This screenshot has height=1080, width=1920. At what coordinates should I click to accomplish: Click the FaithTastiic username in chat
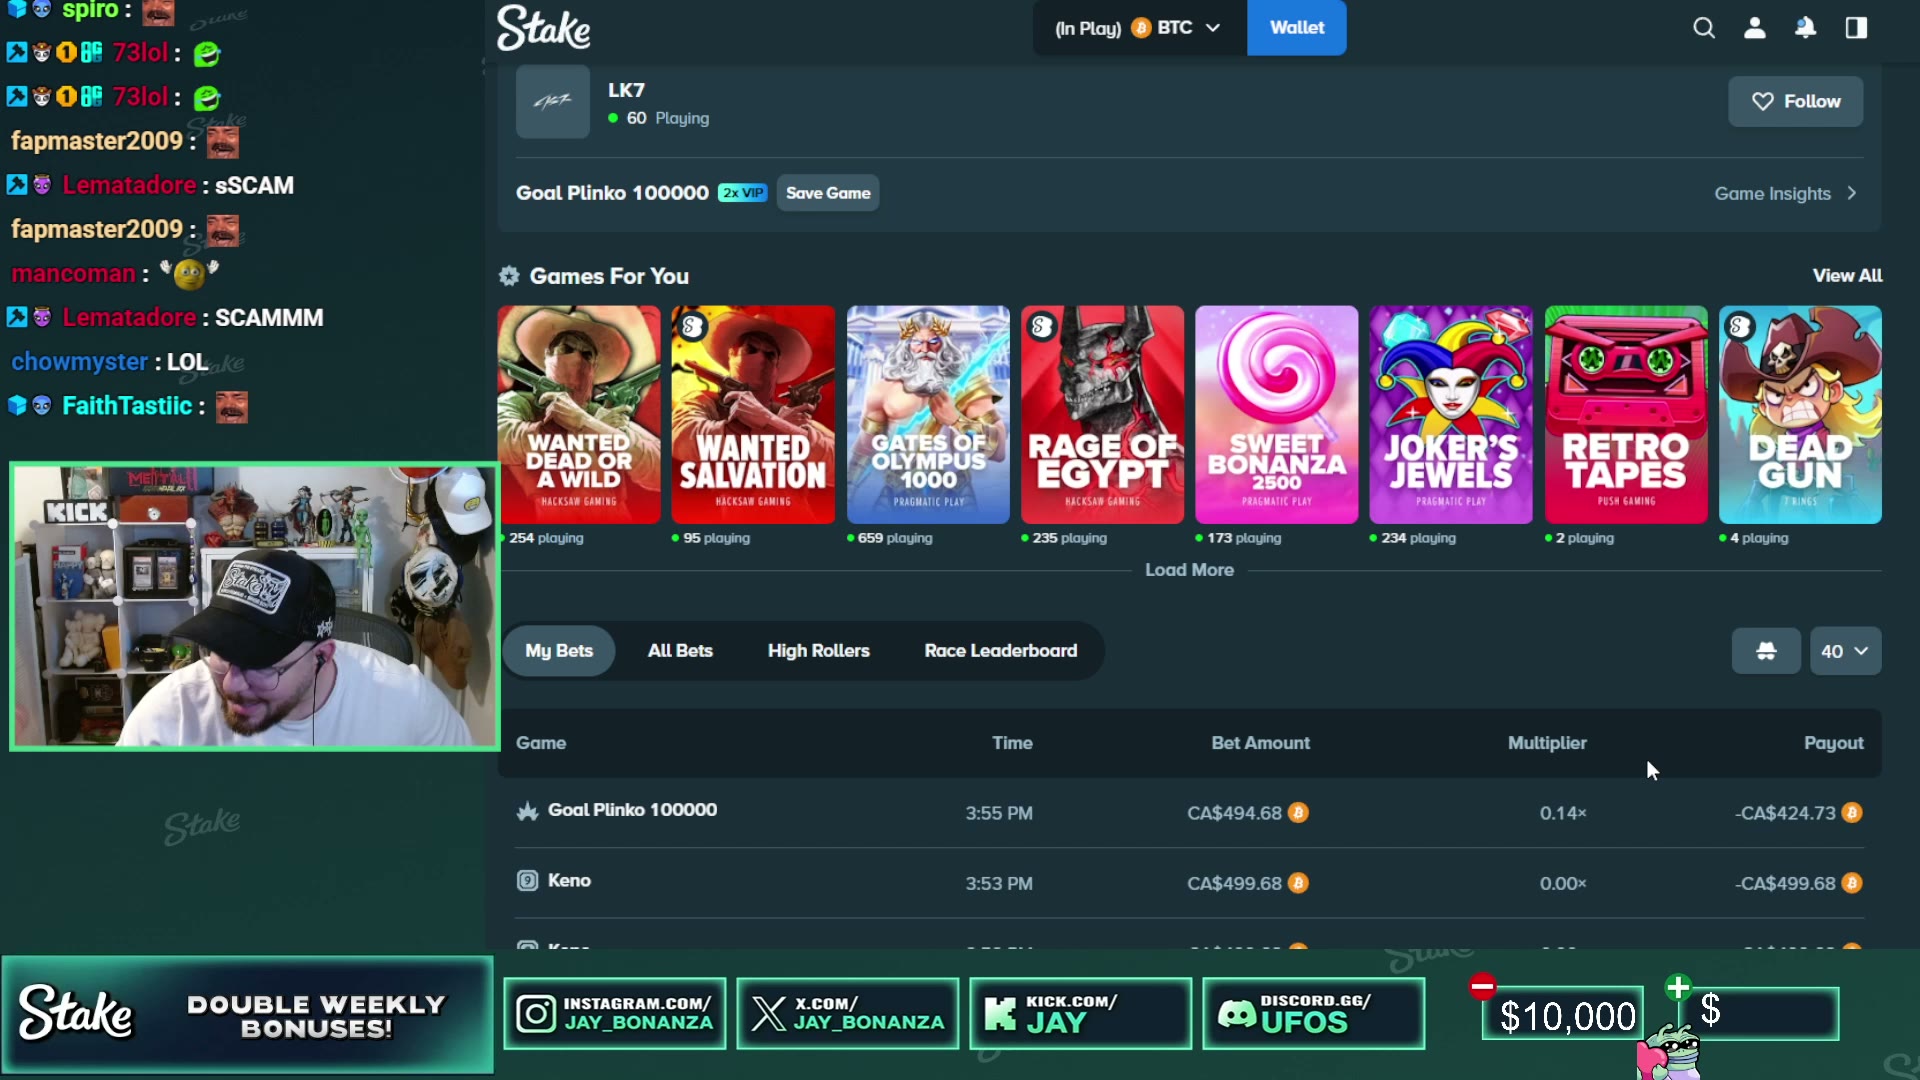pyautogui.click(x=127, y=406)
